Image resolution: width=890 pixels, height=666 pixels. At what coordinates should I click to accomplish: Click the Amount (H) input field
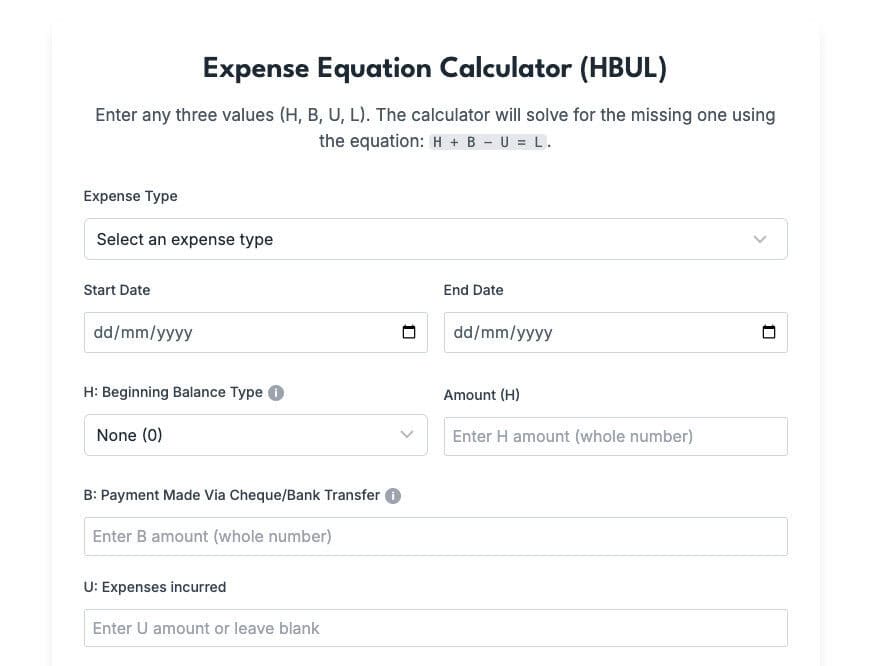(615, 436)
